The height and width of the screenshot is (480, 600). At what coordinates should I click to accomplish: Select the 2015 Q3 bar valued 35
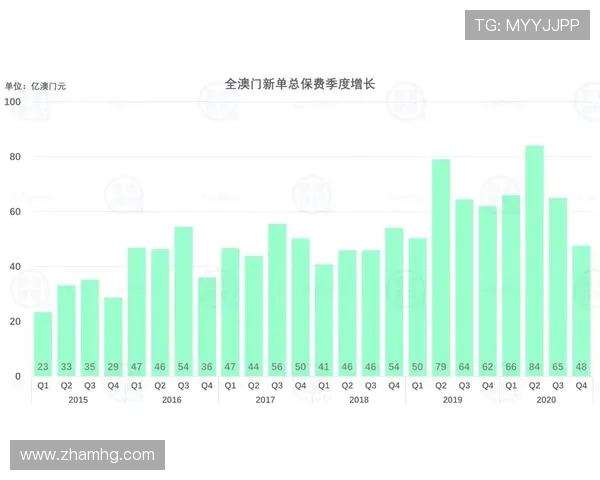pos(90,328)
